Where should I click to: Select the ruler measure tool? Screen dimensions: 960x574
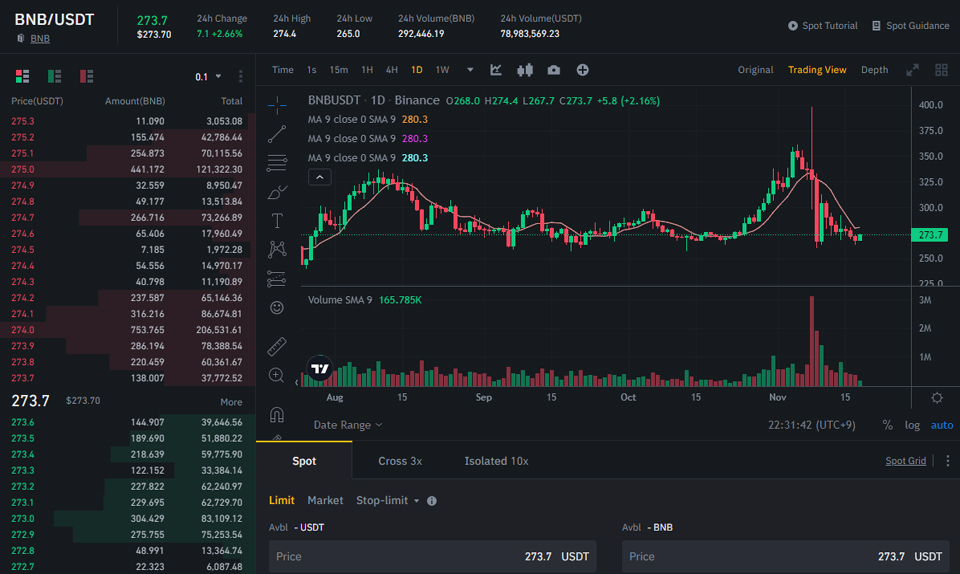pos(277,346)
